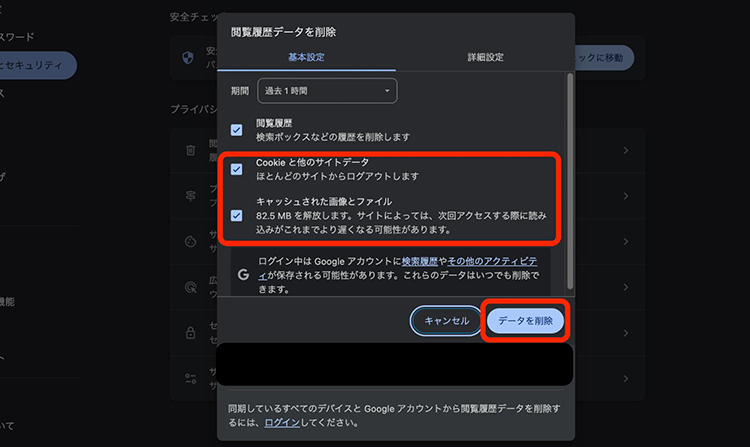Click the text ほとんどのサイトからログアウトします
Viewport: 750px width, 447px height.
337,176
